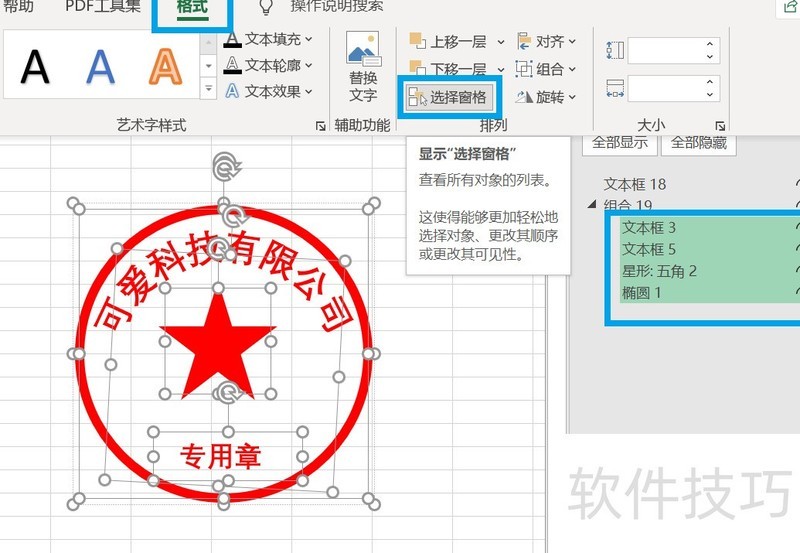Open the 文本填充 dropdown arrow
Screen dimensions: 800x553
[x=309, y=39]
